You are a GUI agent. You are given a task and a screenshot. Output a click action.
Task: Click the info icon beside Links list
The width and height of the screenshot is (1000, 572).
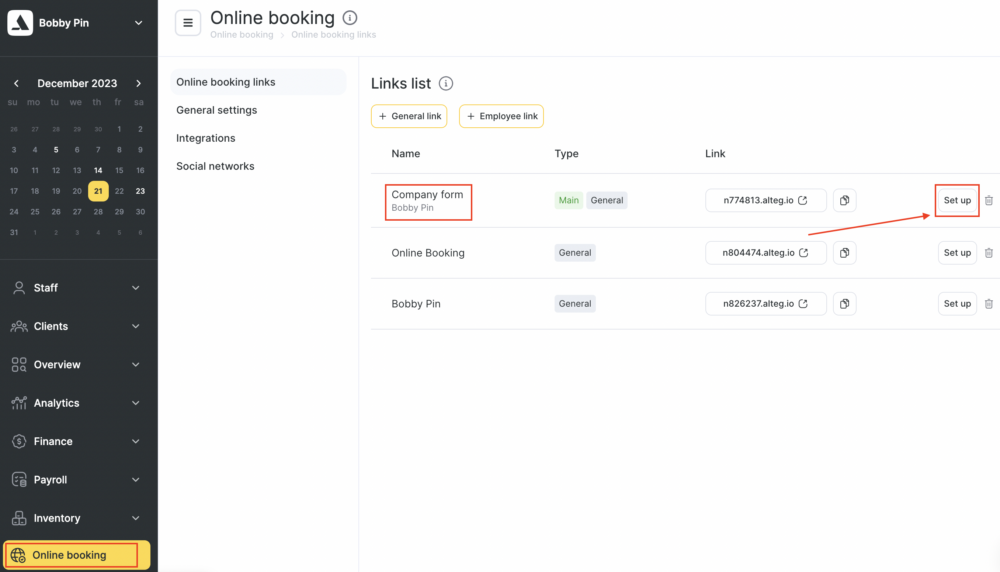pos(446,84)
